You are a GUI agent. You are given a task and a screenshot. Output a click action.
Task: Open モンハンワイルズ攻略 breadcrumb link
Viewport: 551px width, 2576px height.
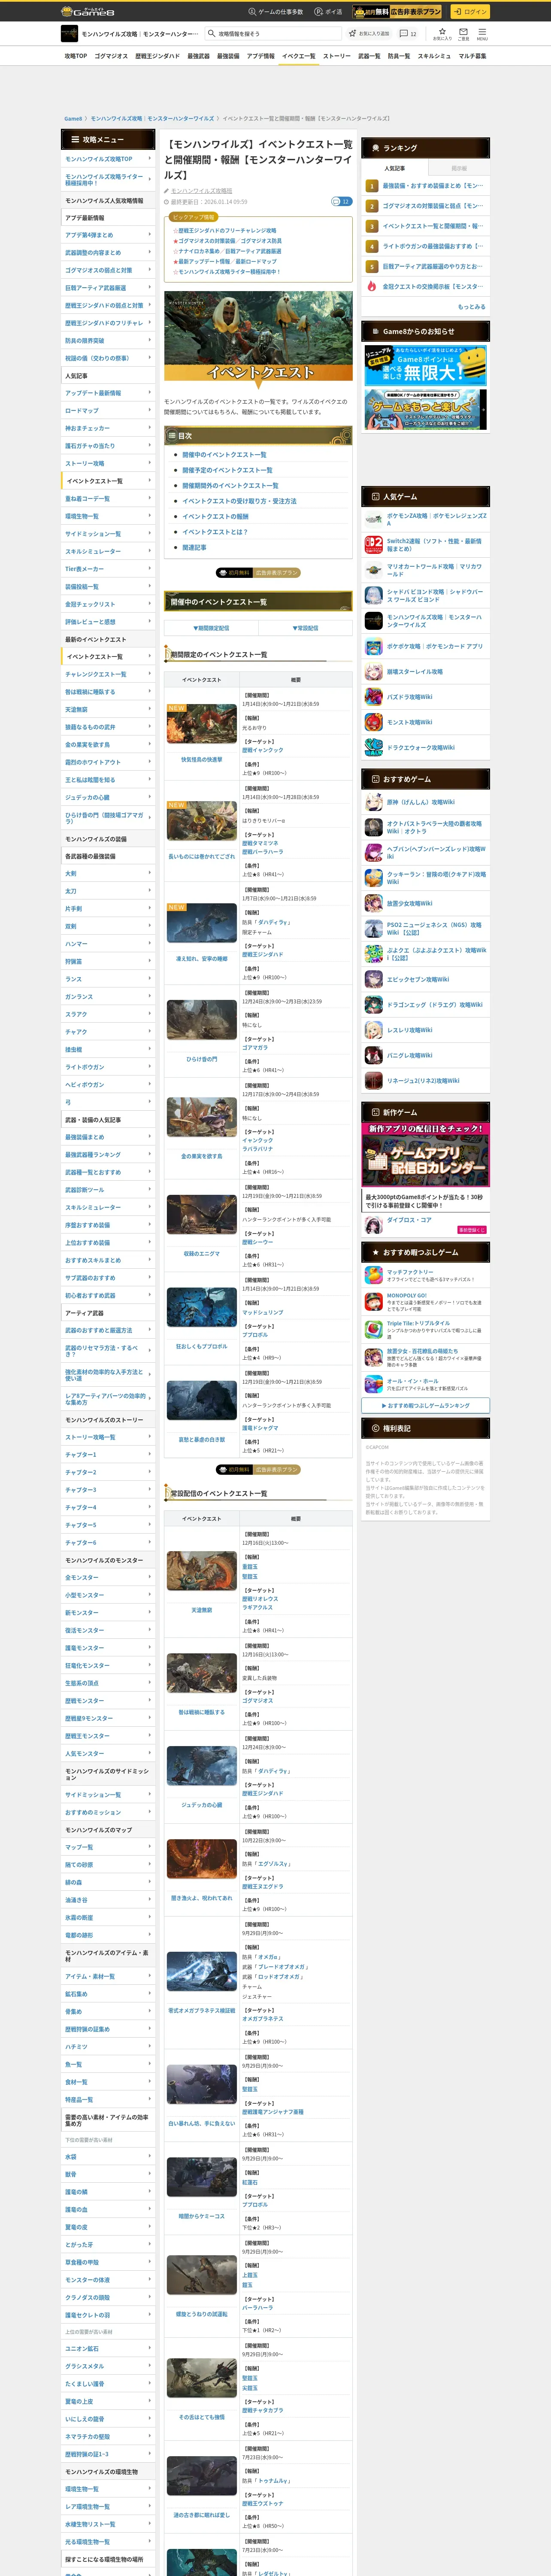[x=152, y=119]
